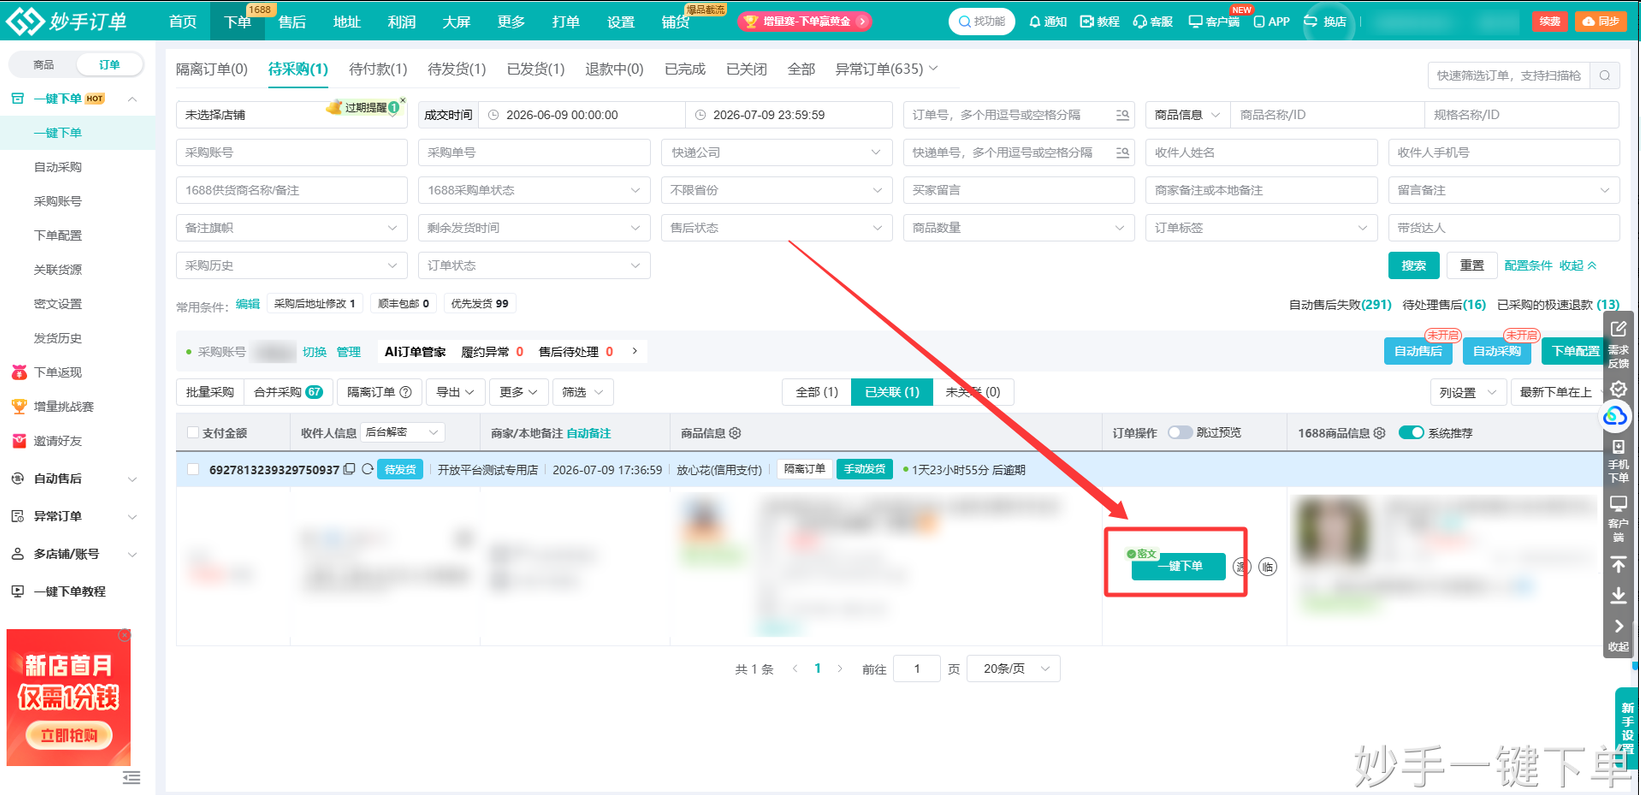This screenshot has height=795, width=1641.
Task: Click the 搜索 search button
Action: point(1414,266)
